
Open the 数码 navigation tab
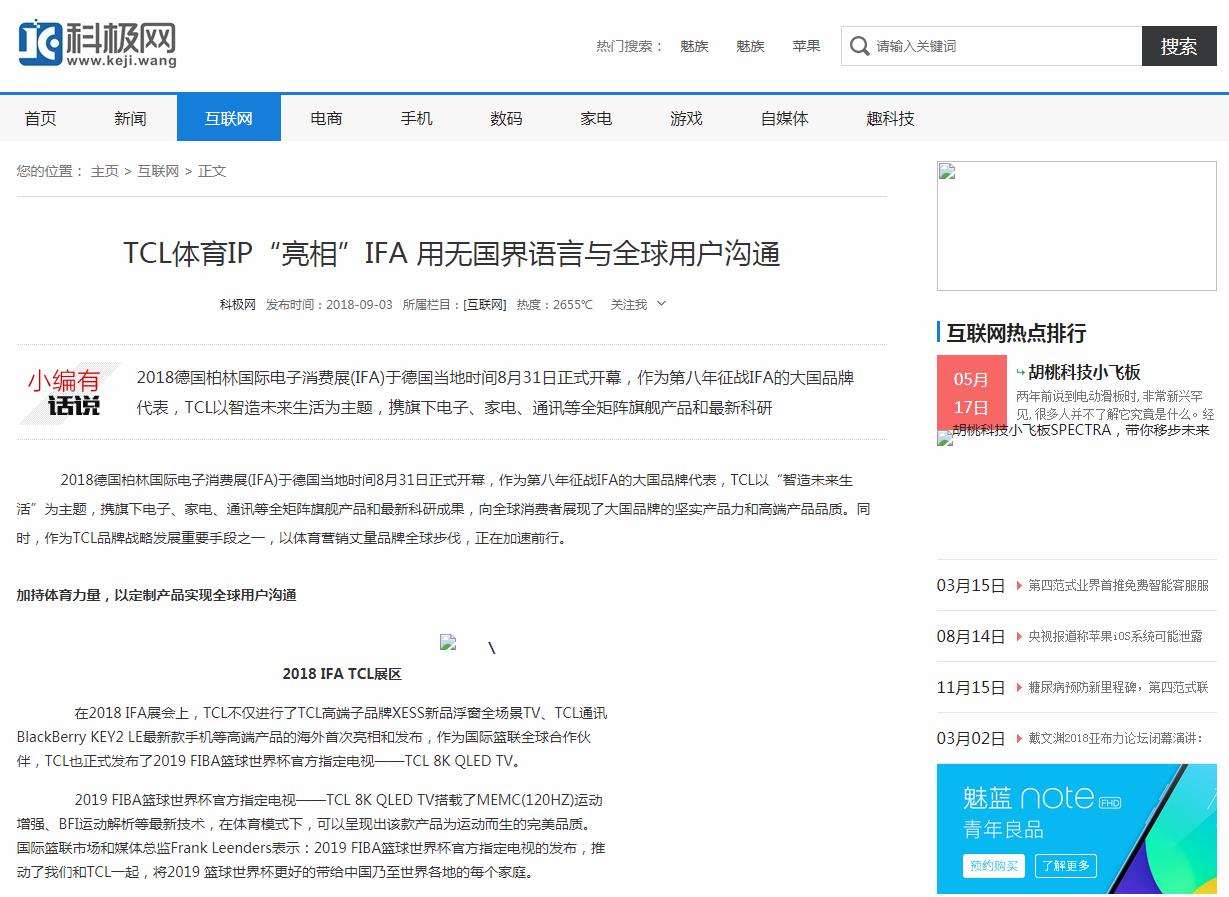(507, 118)
